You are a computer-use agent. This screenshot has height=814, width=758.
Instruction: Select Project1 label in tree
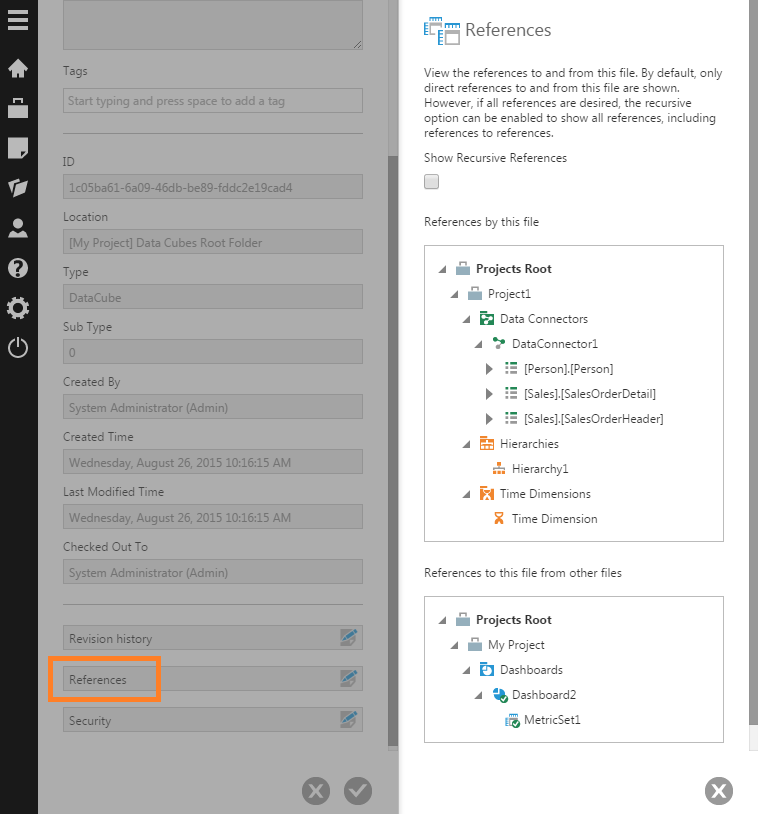(x=509, y=294)
